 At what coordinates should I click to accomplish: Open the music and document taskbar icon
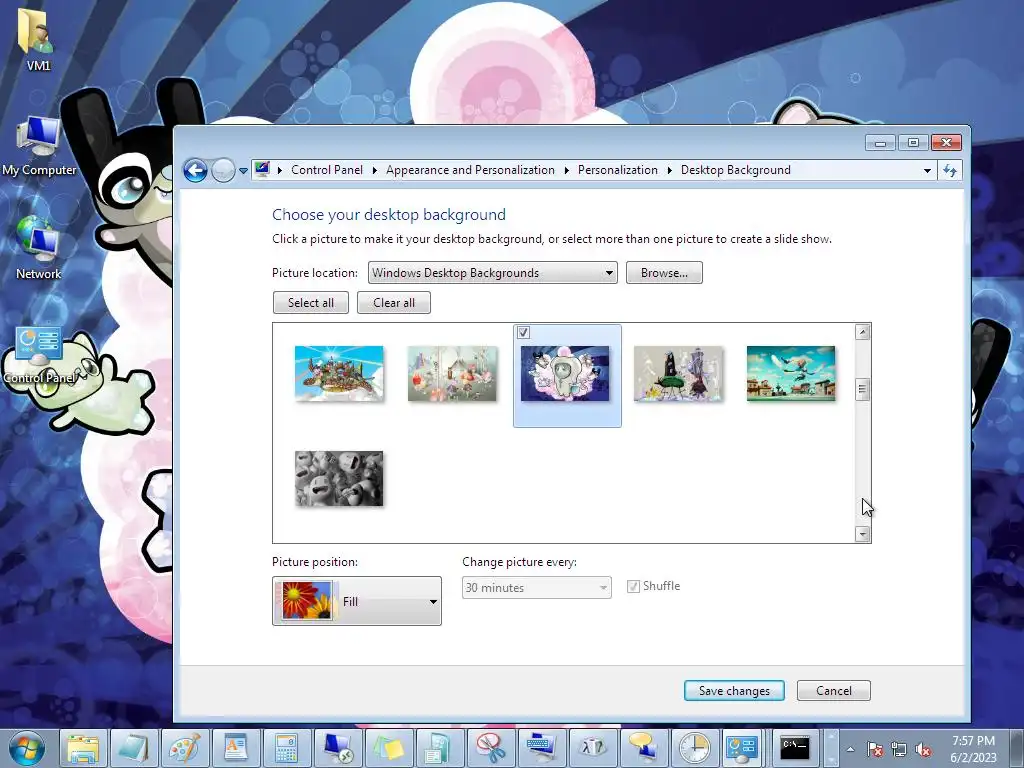point(439,748)
